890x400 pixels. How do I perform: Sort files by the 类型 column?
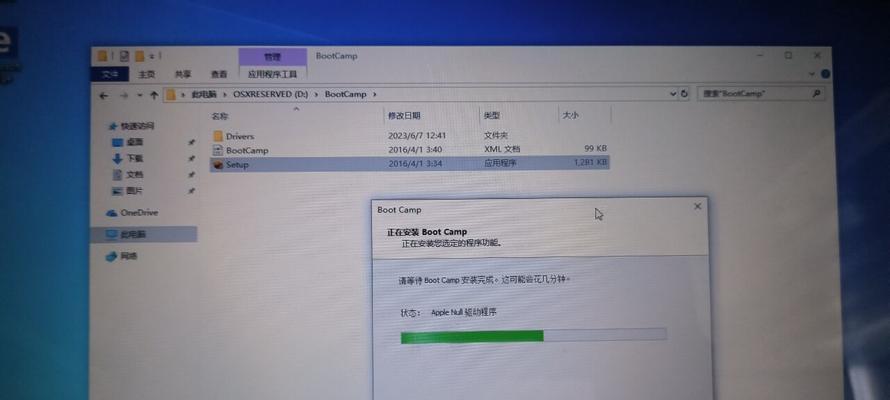492,115
